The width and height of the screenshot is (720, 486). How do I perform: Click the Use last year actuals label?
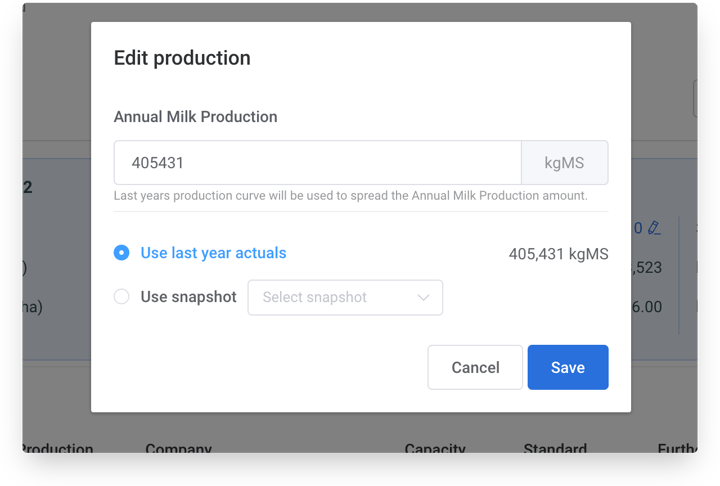(214, 253)
